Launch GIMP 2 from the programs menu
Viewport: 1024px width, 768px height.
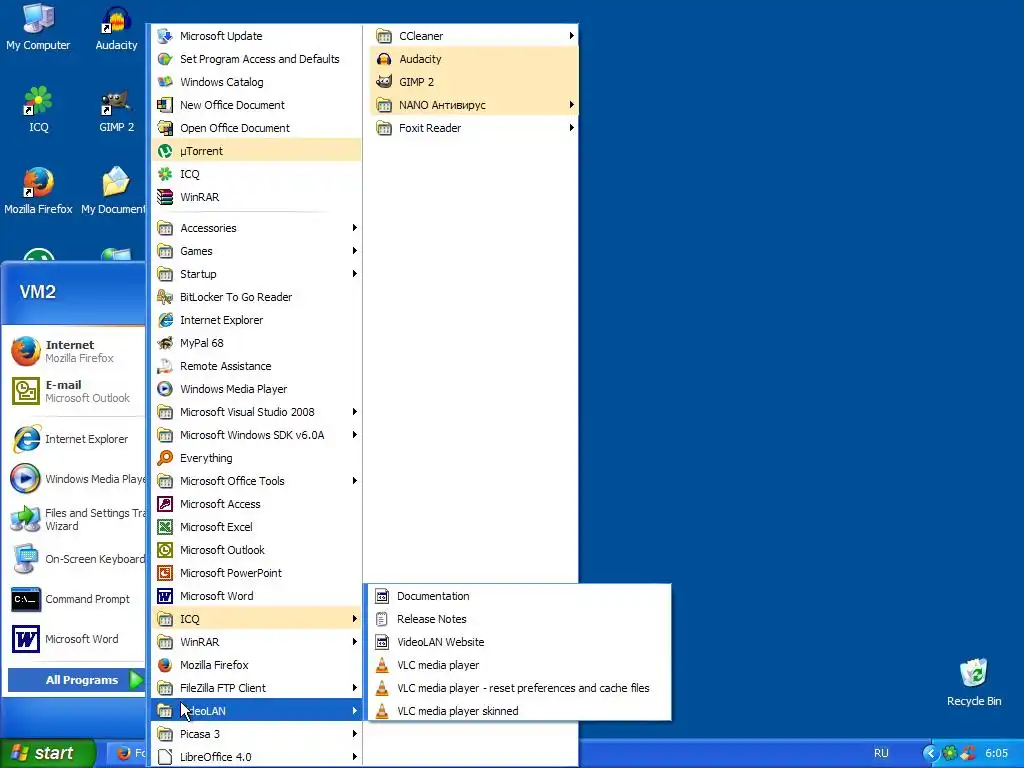click(x=473, y=82)
